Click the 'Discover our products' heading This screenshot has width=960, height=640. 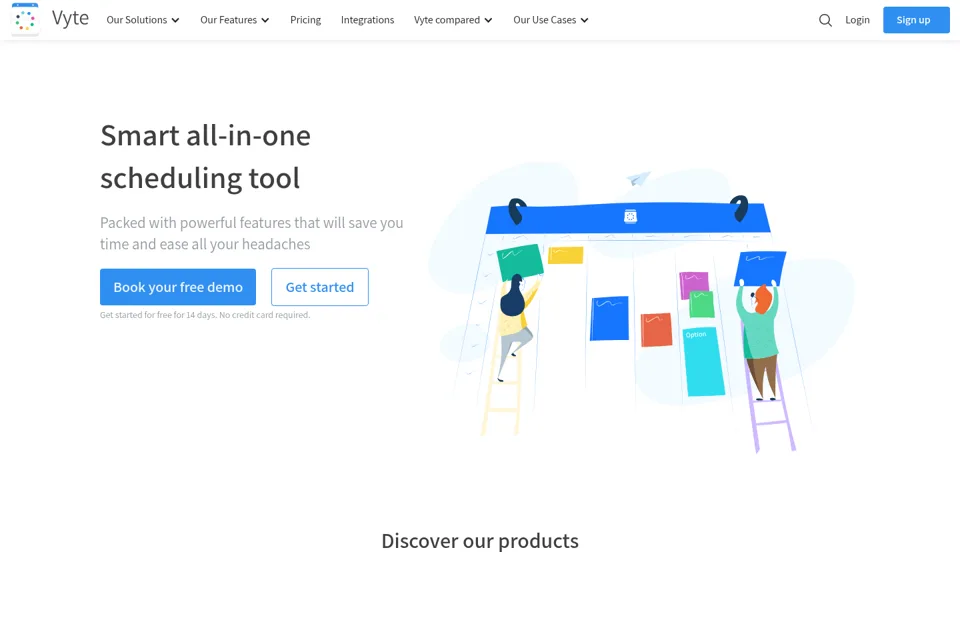480,541
